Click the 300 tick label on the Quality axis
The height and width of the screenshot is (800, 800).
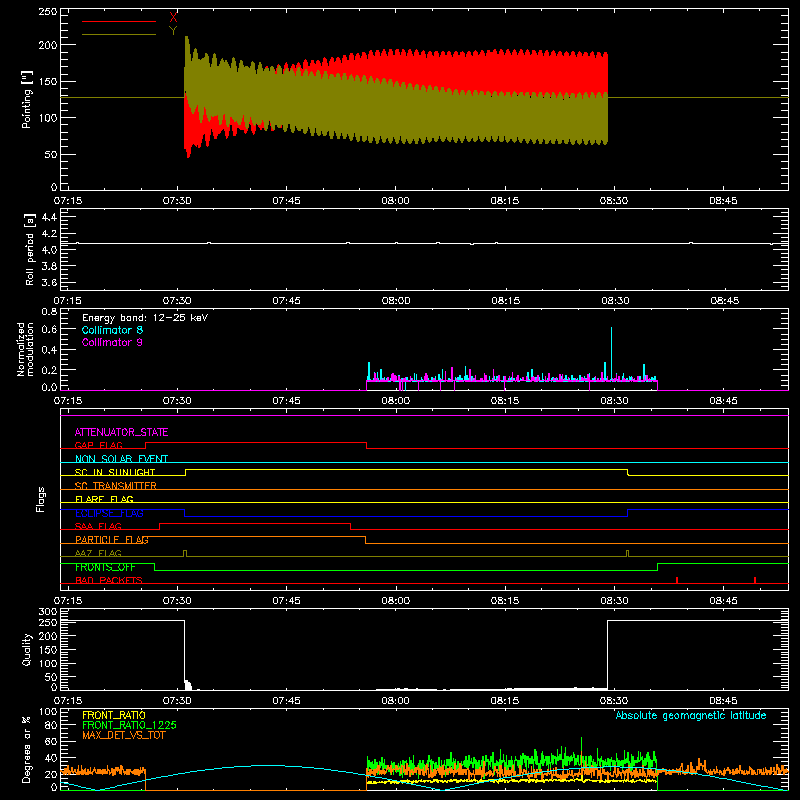coord(48,612)
